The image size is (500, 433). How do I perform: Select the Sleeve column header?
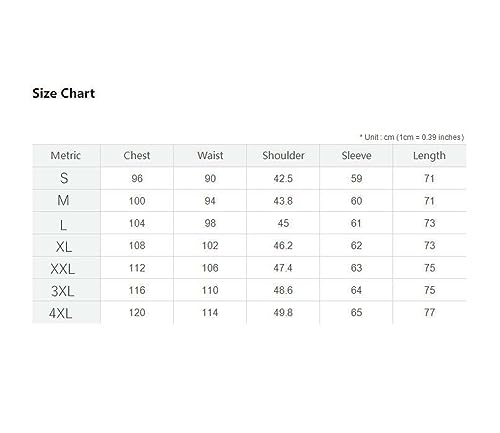[x=356, y=155]
